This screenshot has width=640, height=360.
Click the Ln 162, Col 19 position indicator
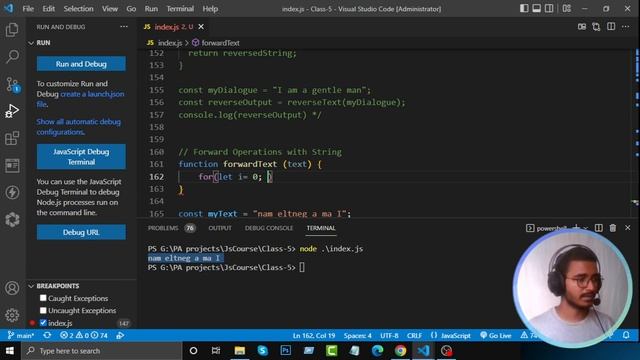coord(313,336)
